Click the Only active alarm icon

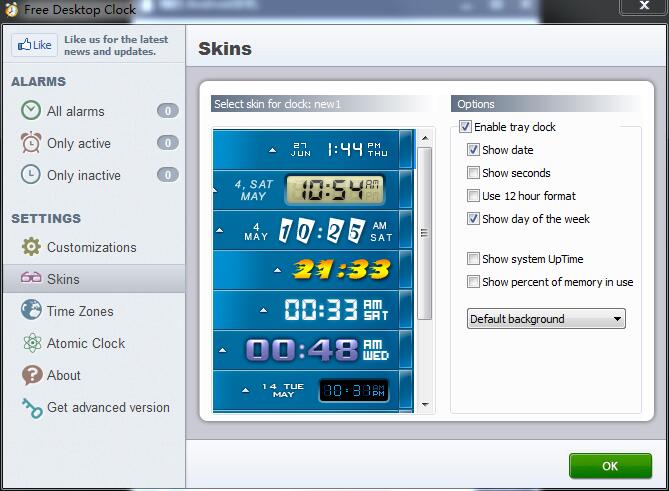pos(31,143)
